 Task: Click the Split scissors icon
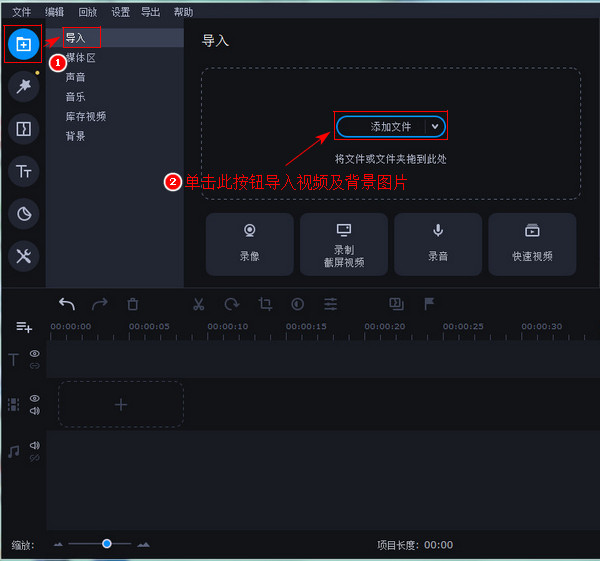(x=199, y=304)
